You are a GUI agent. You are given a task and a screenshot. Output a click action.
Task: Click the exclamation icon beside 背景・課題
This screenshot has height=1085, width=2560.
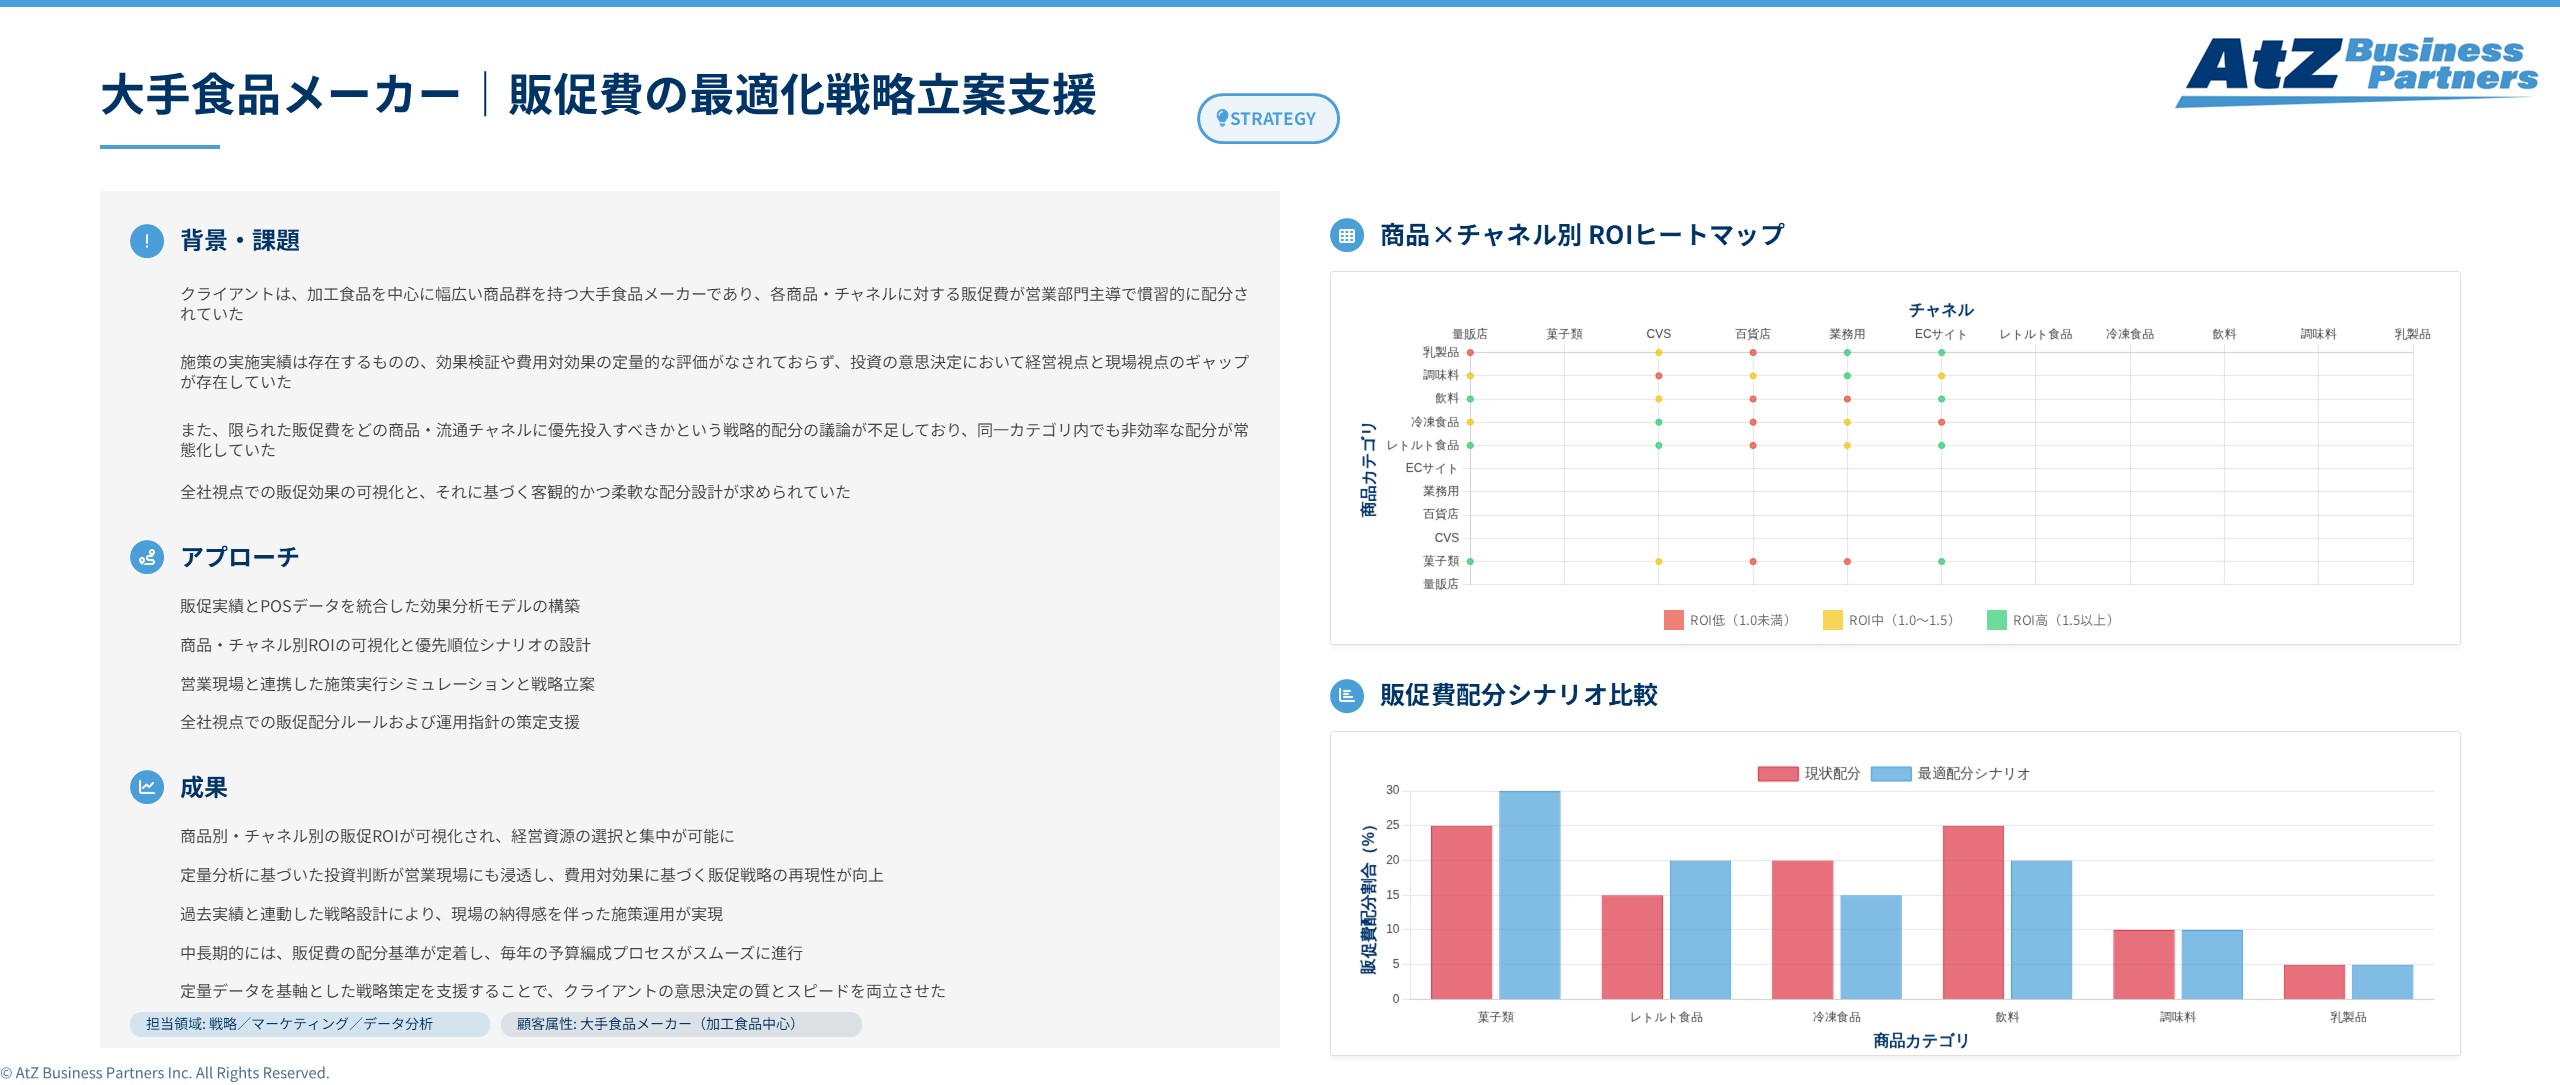(146, 241)
